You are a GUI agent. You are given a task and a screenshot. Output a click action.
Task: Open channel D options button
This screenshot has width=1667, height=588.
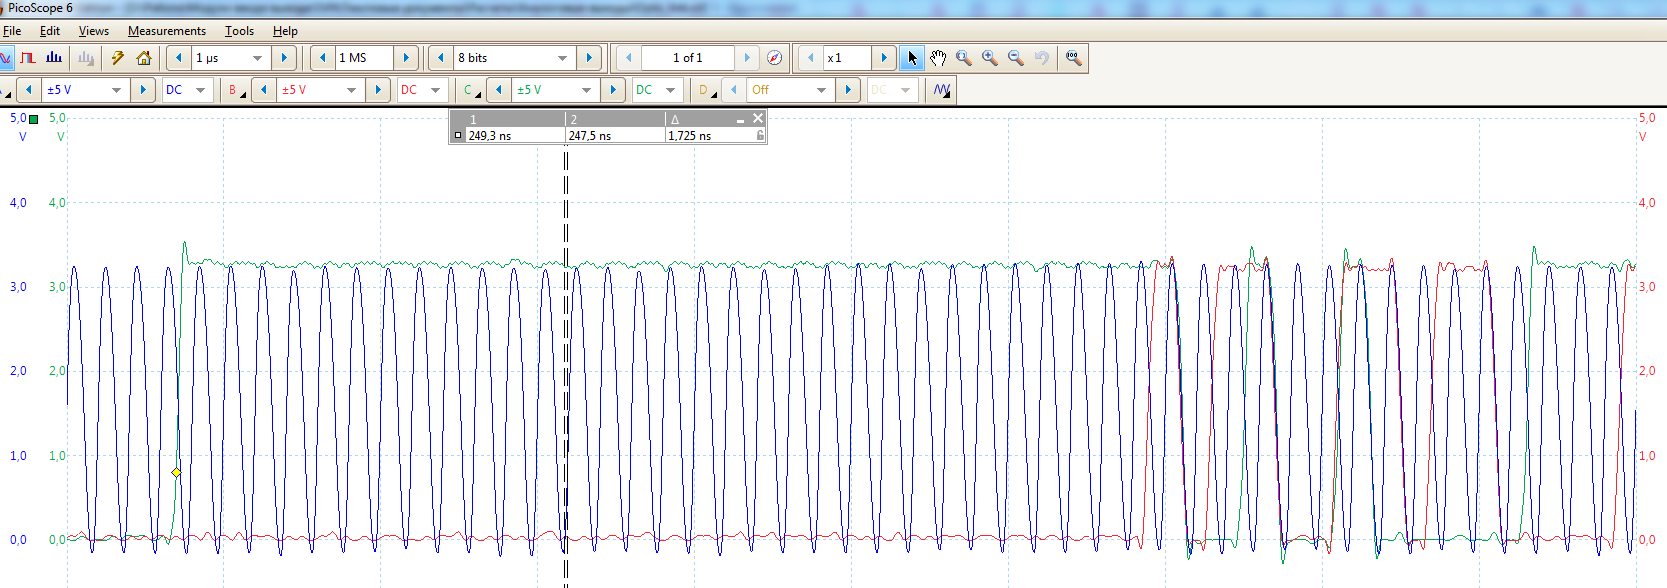coord(706,90)
